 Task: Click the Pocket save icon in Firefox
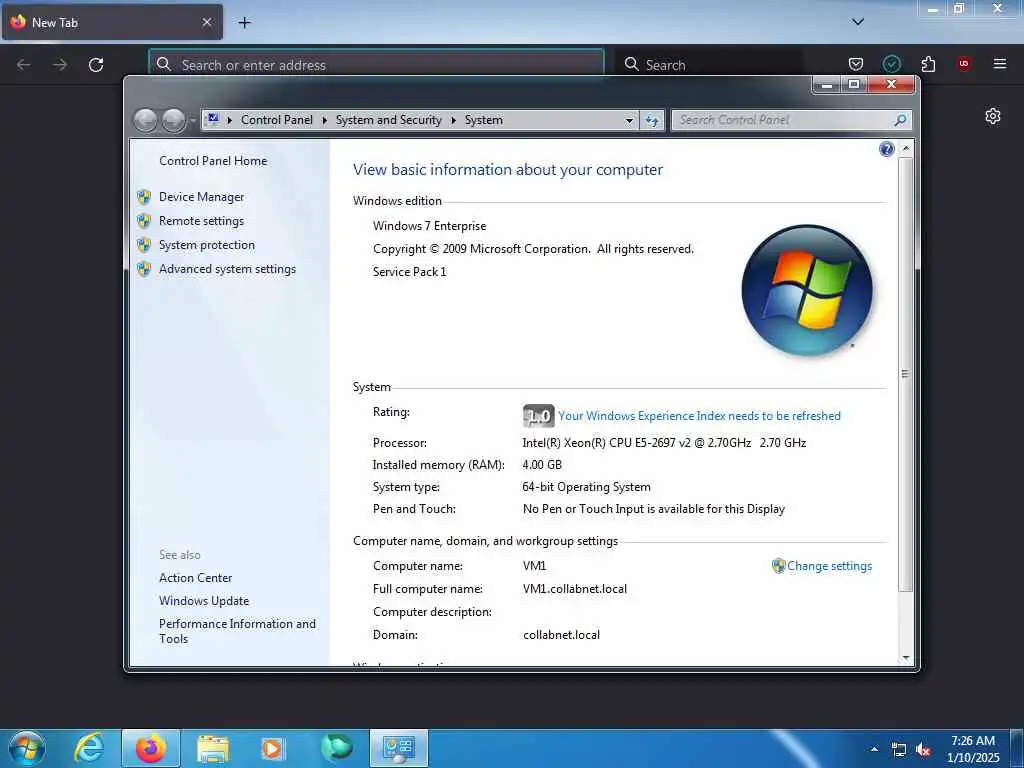pos(856,64)
